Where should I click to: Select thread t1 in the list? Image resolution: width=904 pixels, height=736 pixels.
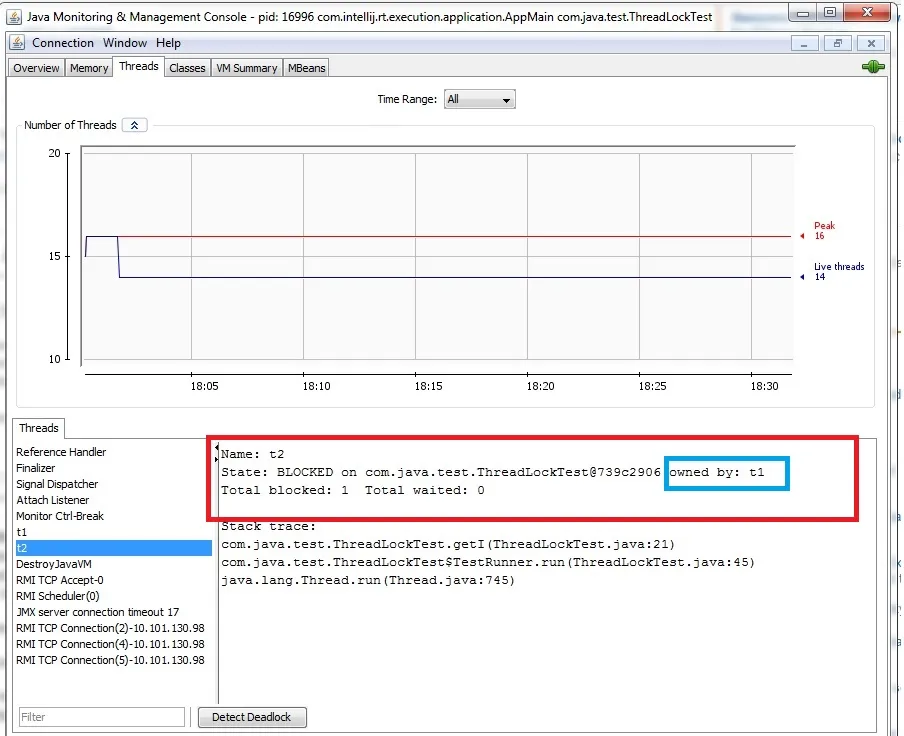[22, 532]
